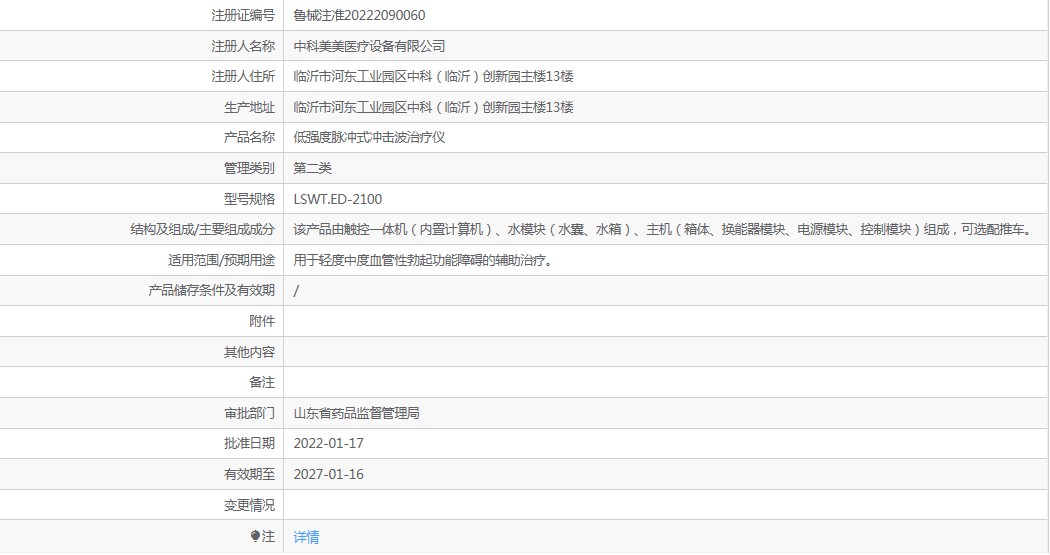Click the 审批部门 label
Image resolution: width=1050 pixels, height=555 pixels.
[x=249, y=413]
